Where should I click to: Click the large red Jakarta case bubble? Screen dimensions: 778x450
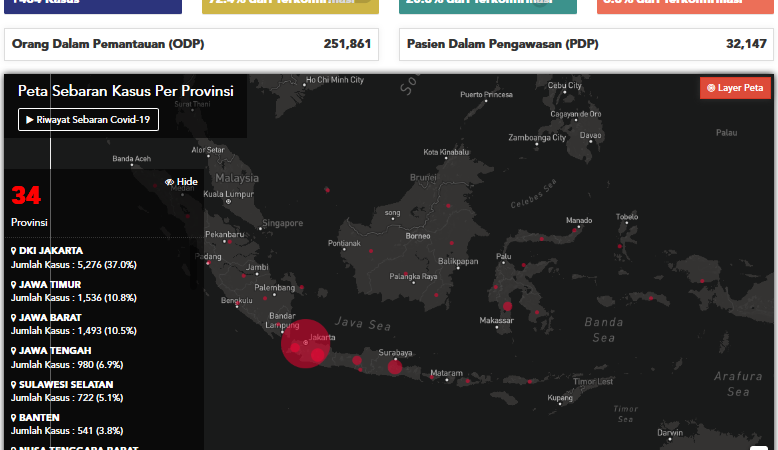point(305,343)
